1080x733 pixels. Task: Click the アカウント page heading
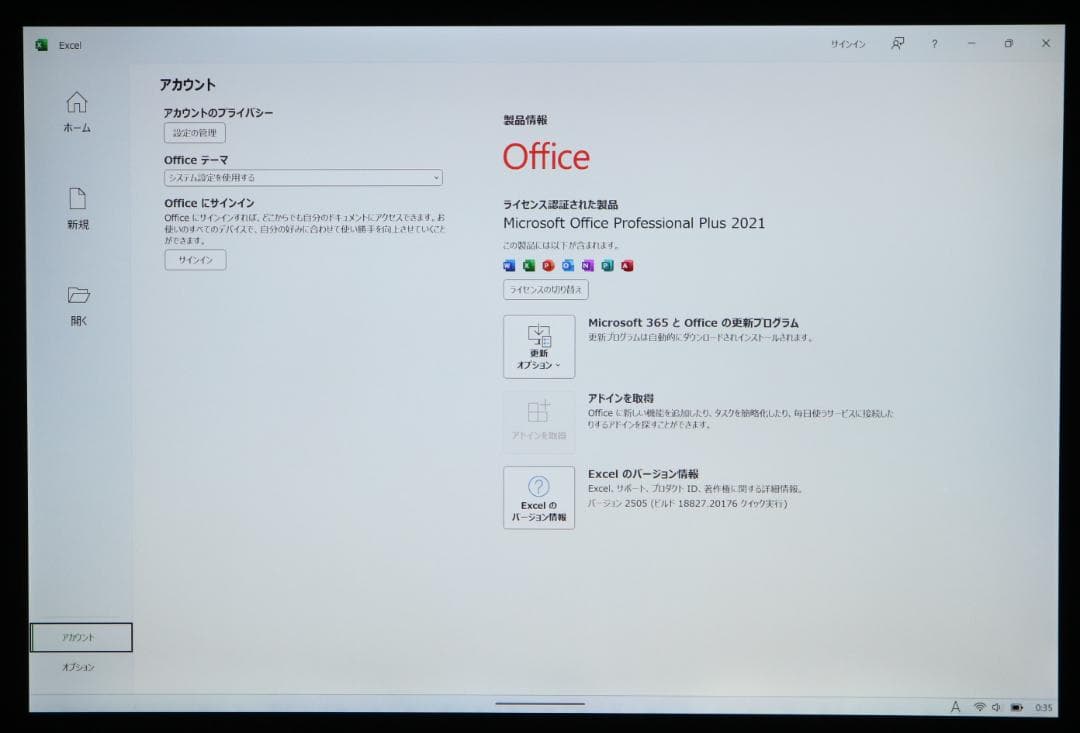pyautogui.click(x=187, y=85)
